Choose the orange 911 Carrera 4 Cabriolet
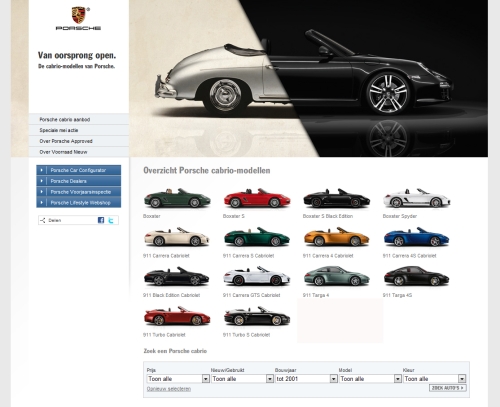Screen dimensions: 500x407 [x=336, y=237]
